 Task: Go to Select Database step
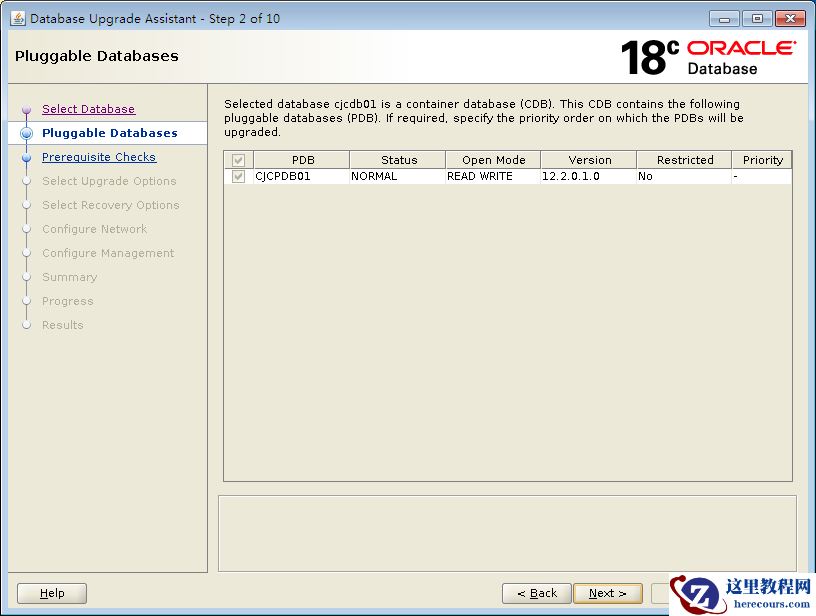point(88,109)
